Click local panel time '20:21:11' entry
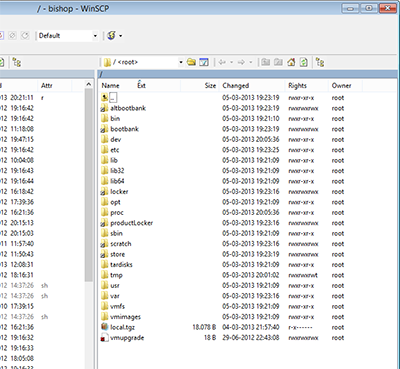This screenshot has height=369, width=400. tap(22, 98)
